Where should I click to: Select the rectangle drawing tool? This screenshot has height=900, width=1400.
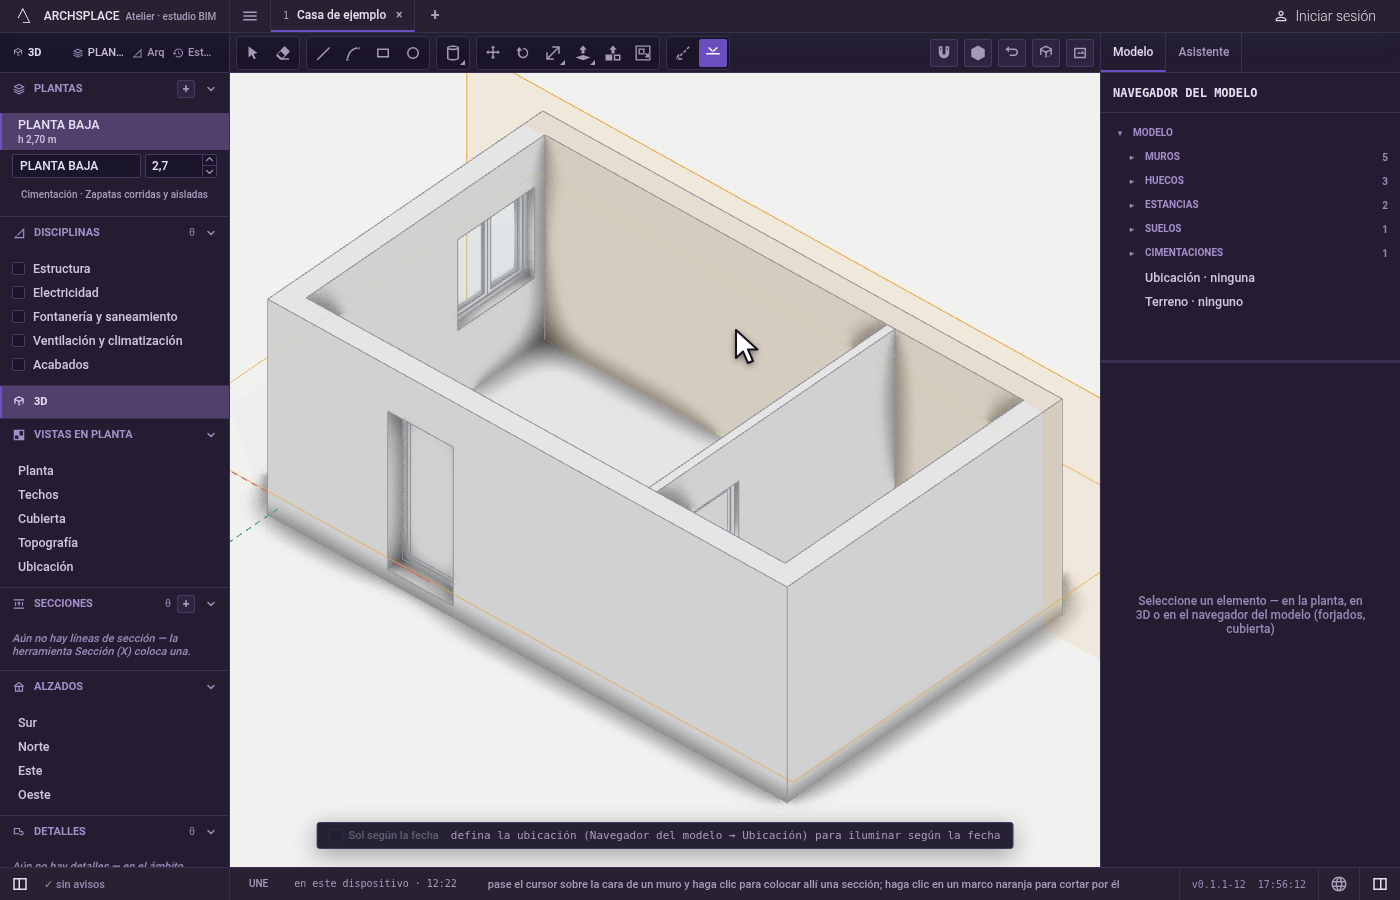click(x=383, y=53)
